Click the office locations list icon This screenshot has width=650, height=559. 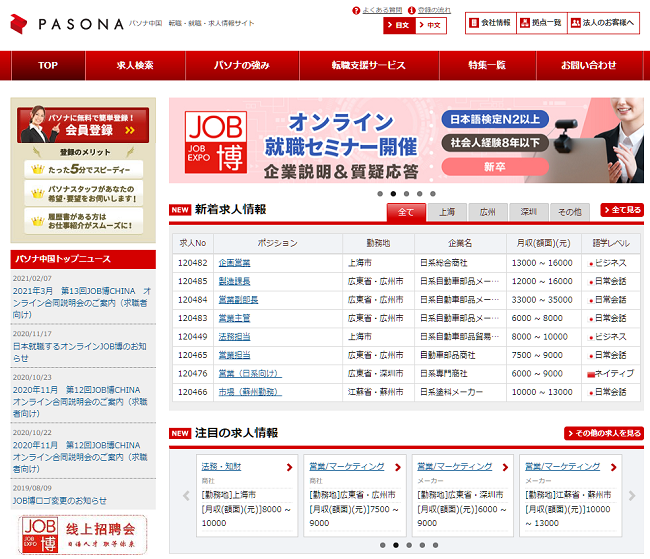[x=524, y=22]
